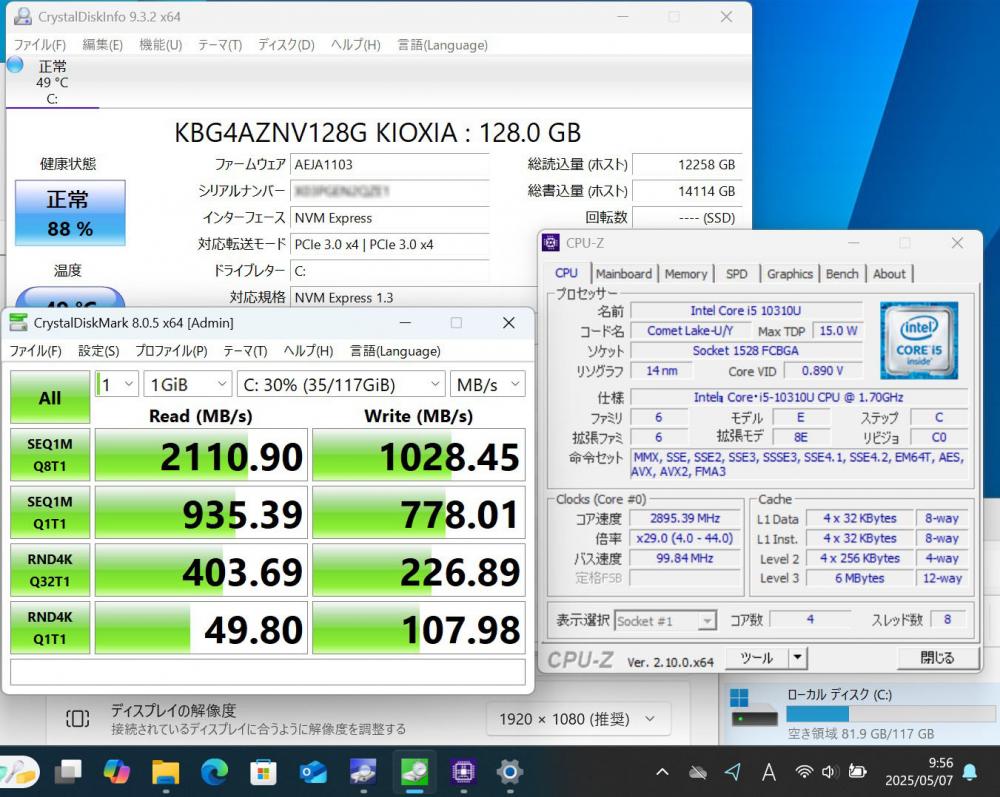The image size is (1000, 797).
Task: Open CrystalDiskInfo ディスク(D) menu
Action: (x=286, y=45)
